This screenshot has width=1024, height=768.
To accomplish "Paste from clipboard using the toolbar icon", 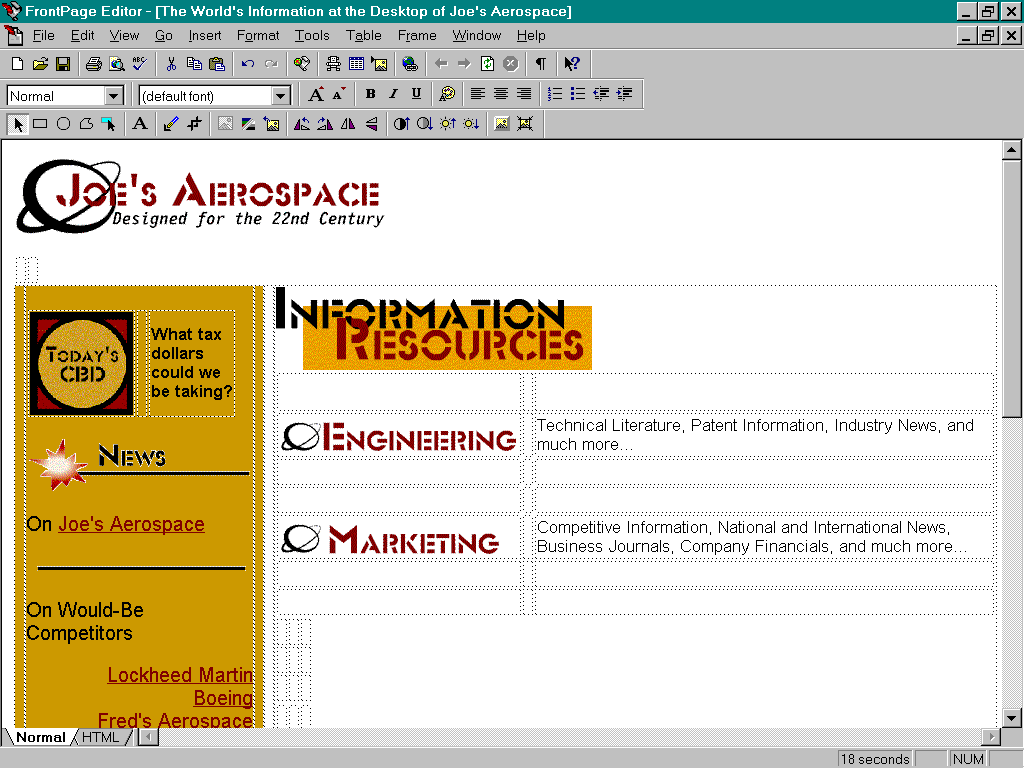I will click(x=216, y=63).
